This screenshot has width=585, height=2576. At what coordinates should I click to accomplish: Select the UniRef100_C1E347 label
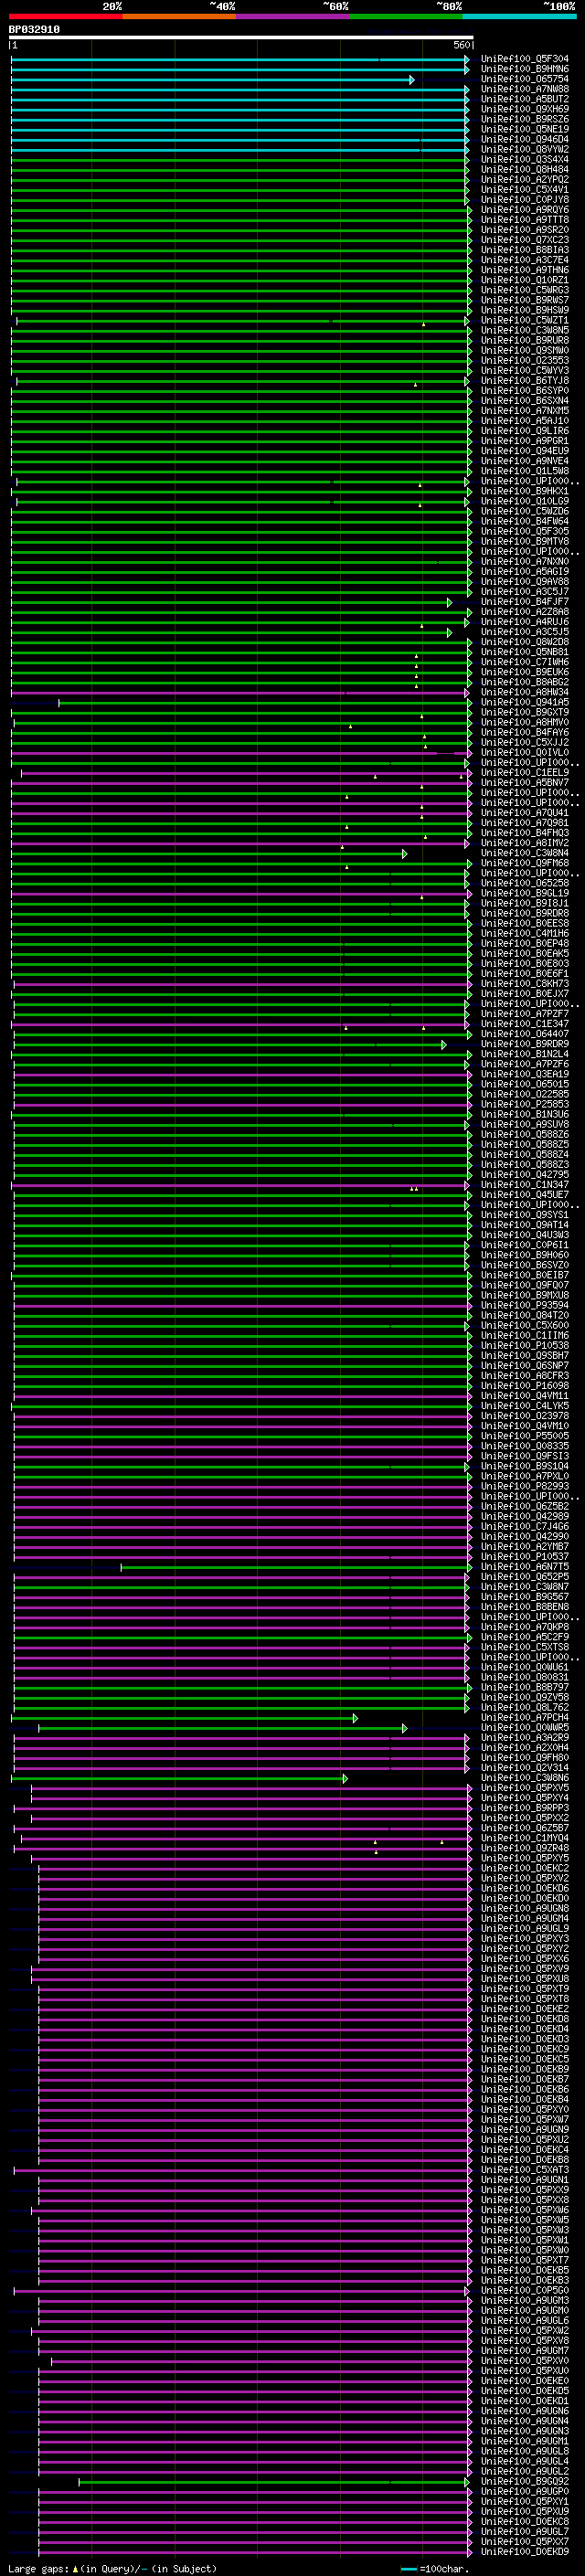[525, 1023]
